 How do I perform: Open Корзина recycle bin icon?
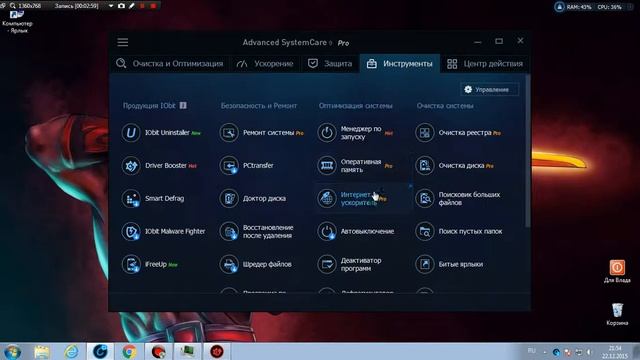pyautogui.click(x=617, y=314)
